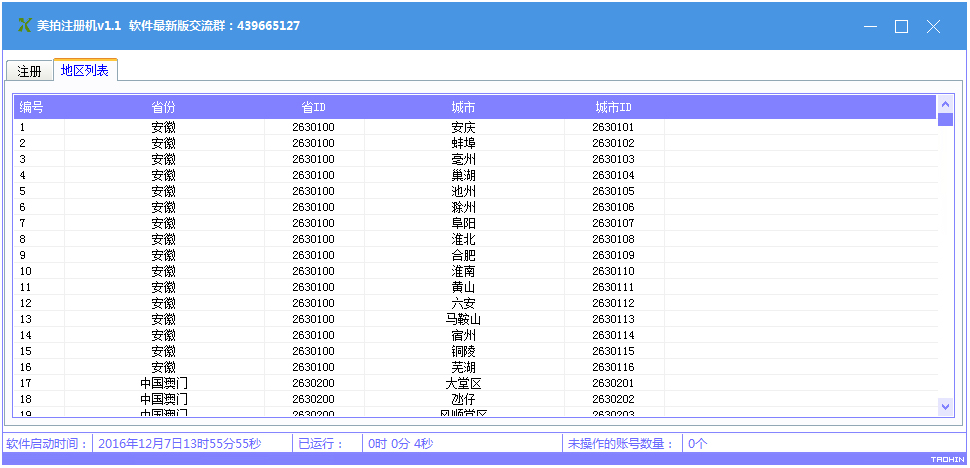
Task: Click the 未操作的账号数量 status label
Action: [621, 444]
